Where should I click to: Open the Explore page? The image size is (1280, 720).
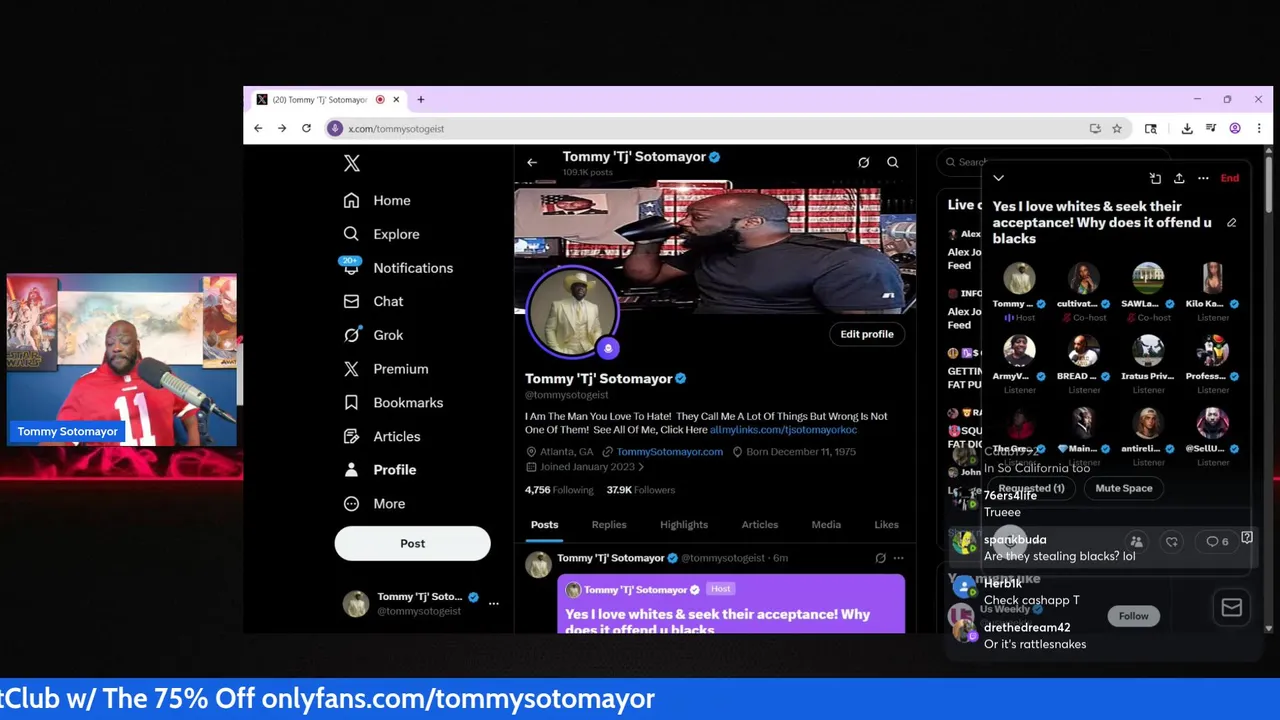381,234
